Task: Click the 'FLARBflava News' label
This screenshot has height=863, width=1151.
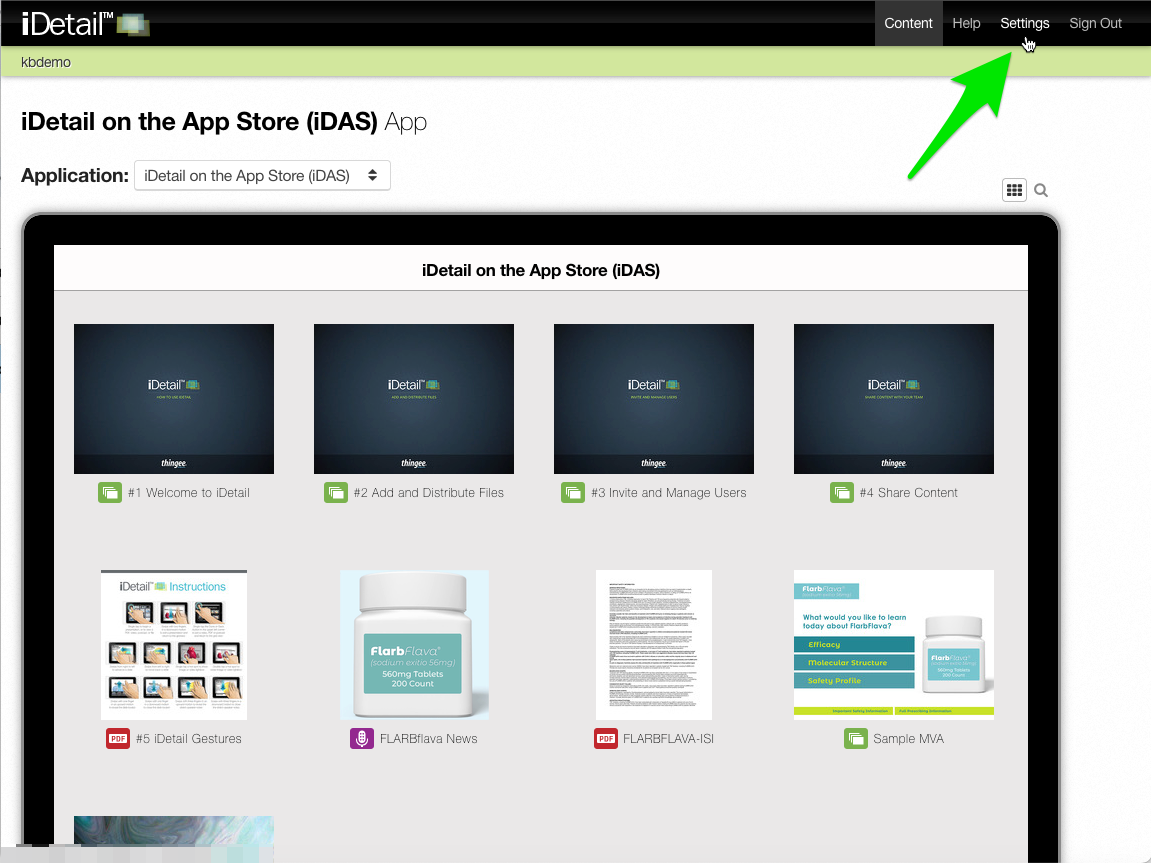Action: pos(429,738)
